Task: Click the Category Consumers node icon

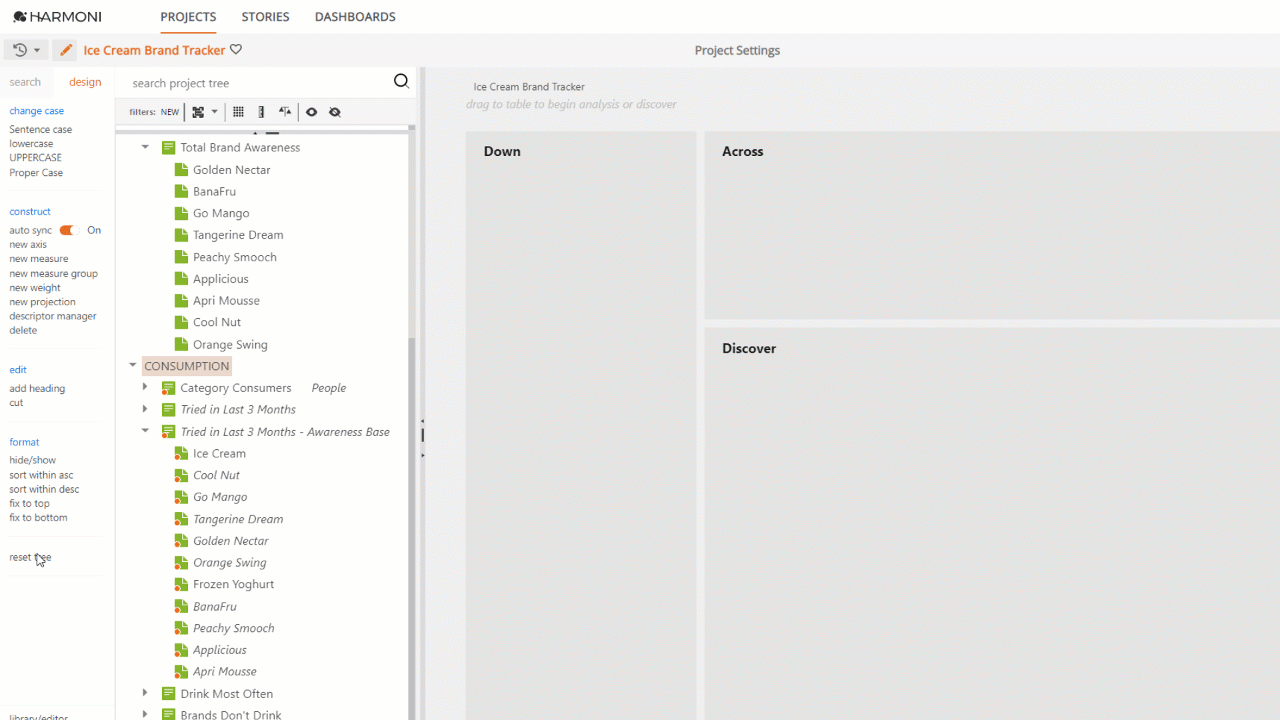Action: click(168, 388)
